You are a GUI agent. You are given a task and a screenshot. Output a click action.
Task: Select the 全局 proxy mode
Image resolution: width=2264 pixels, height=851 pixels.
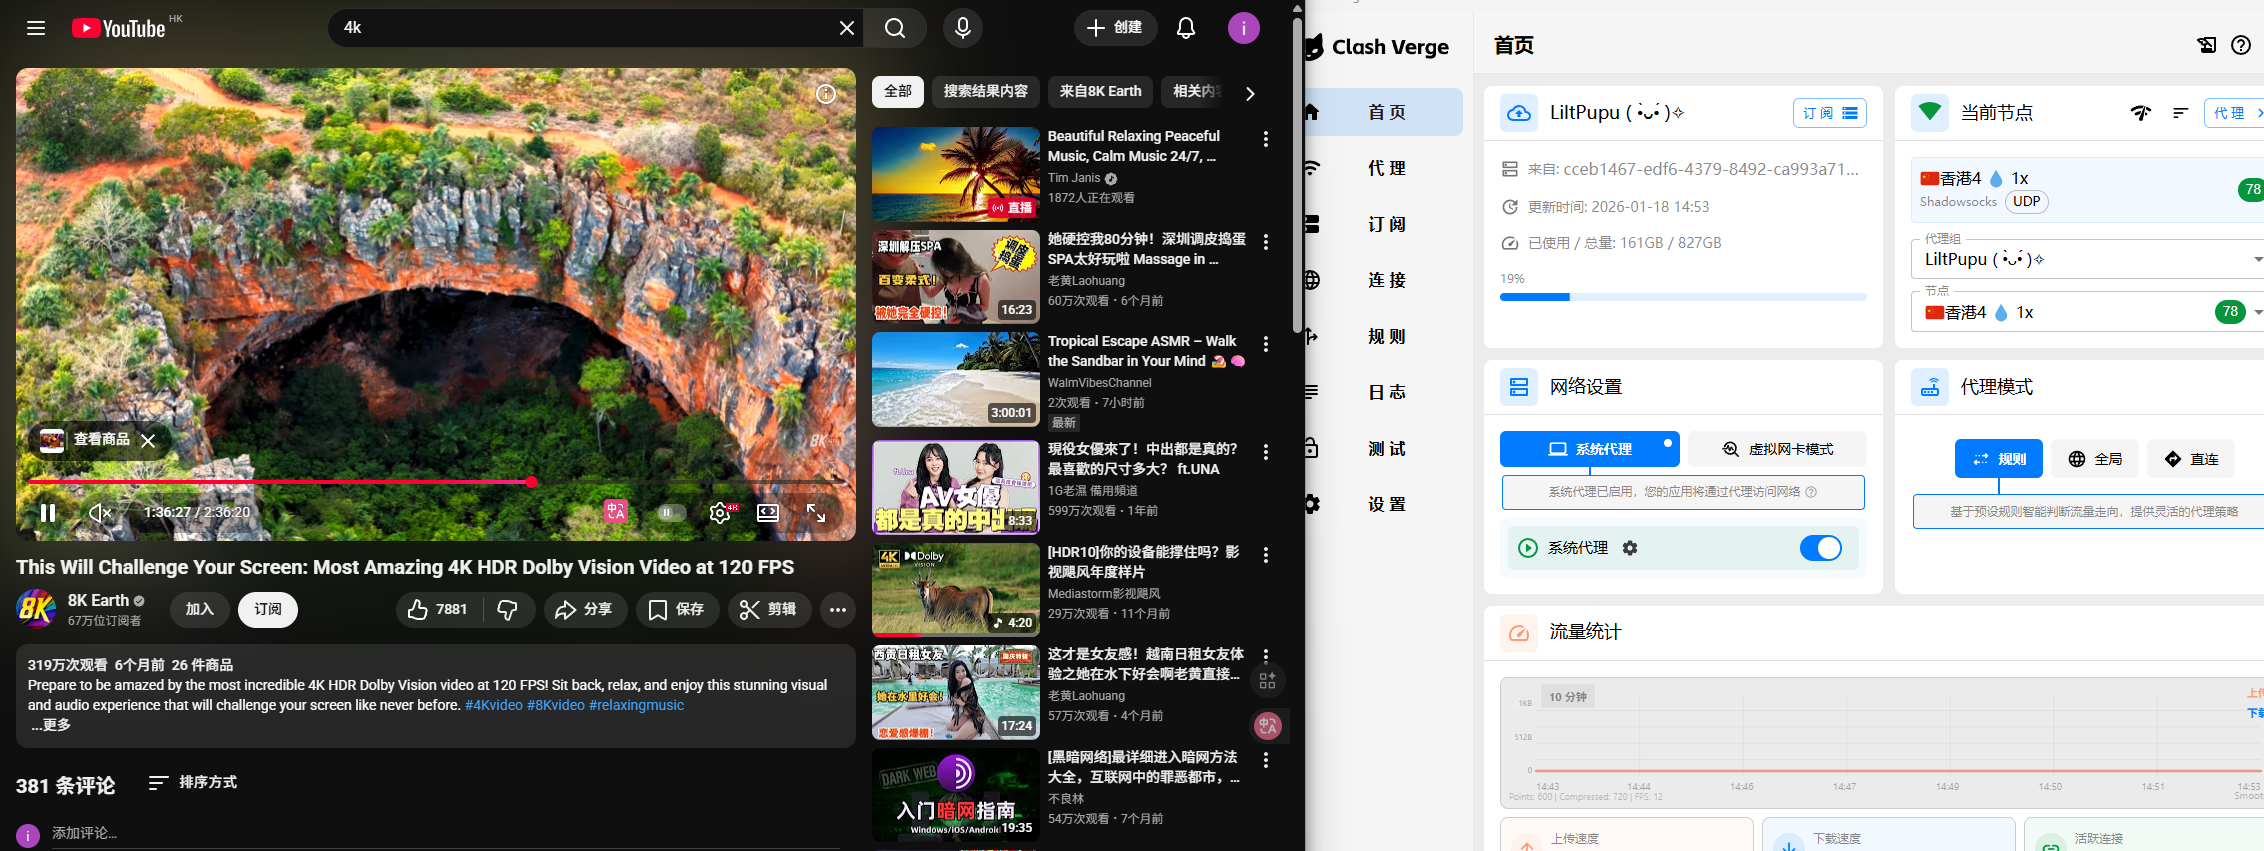pos(2094,459)
